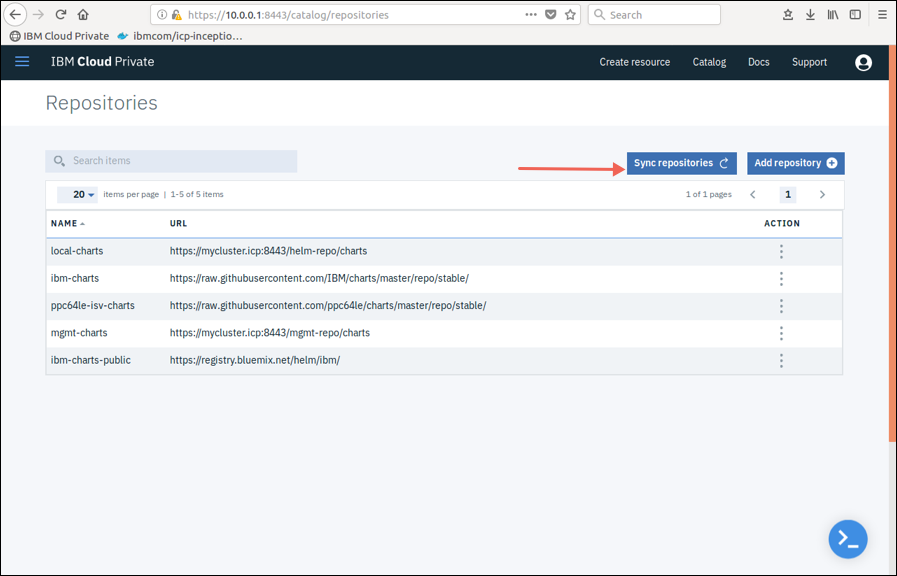Open the Create resource menu item

click(634, 62)
